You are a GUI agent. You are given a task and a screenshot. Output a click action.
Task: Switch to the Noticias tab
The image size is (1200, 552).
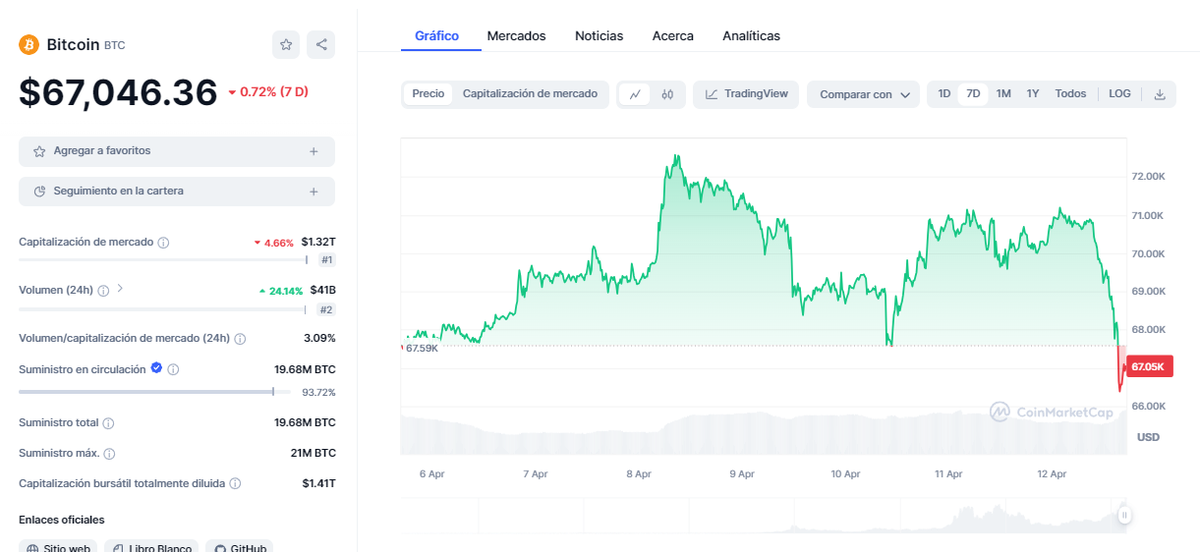click(598, 36)
